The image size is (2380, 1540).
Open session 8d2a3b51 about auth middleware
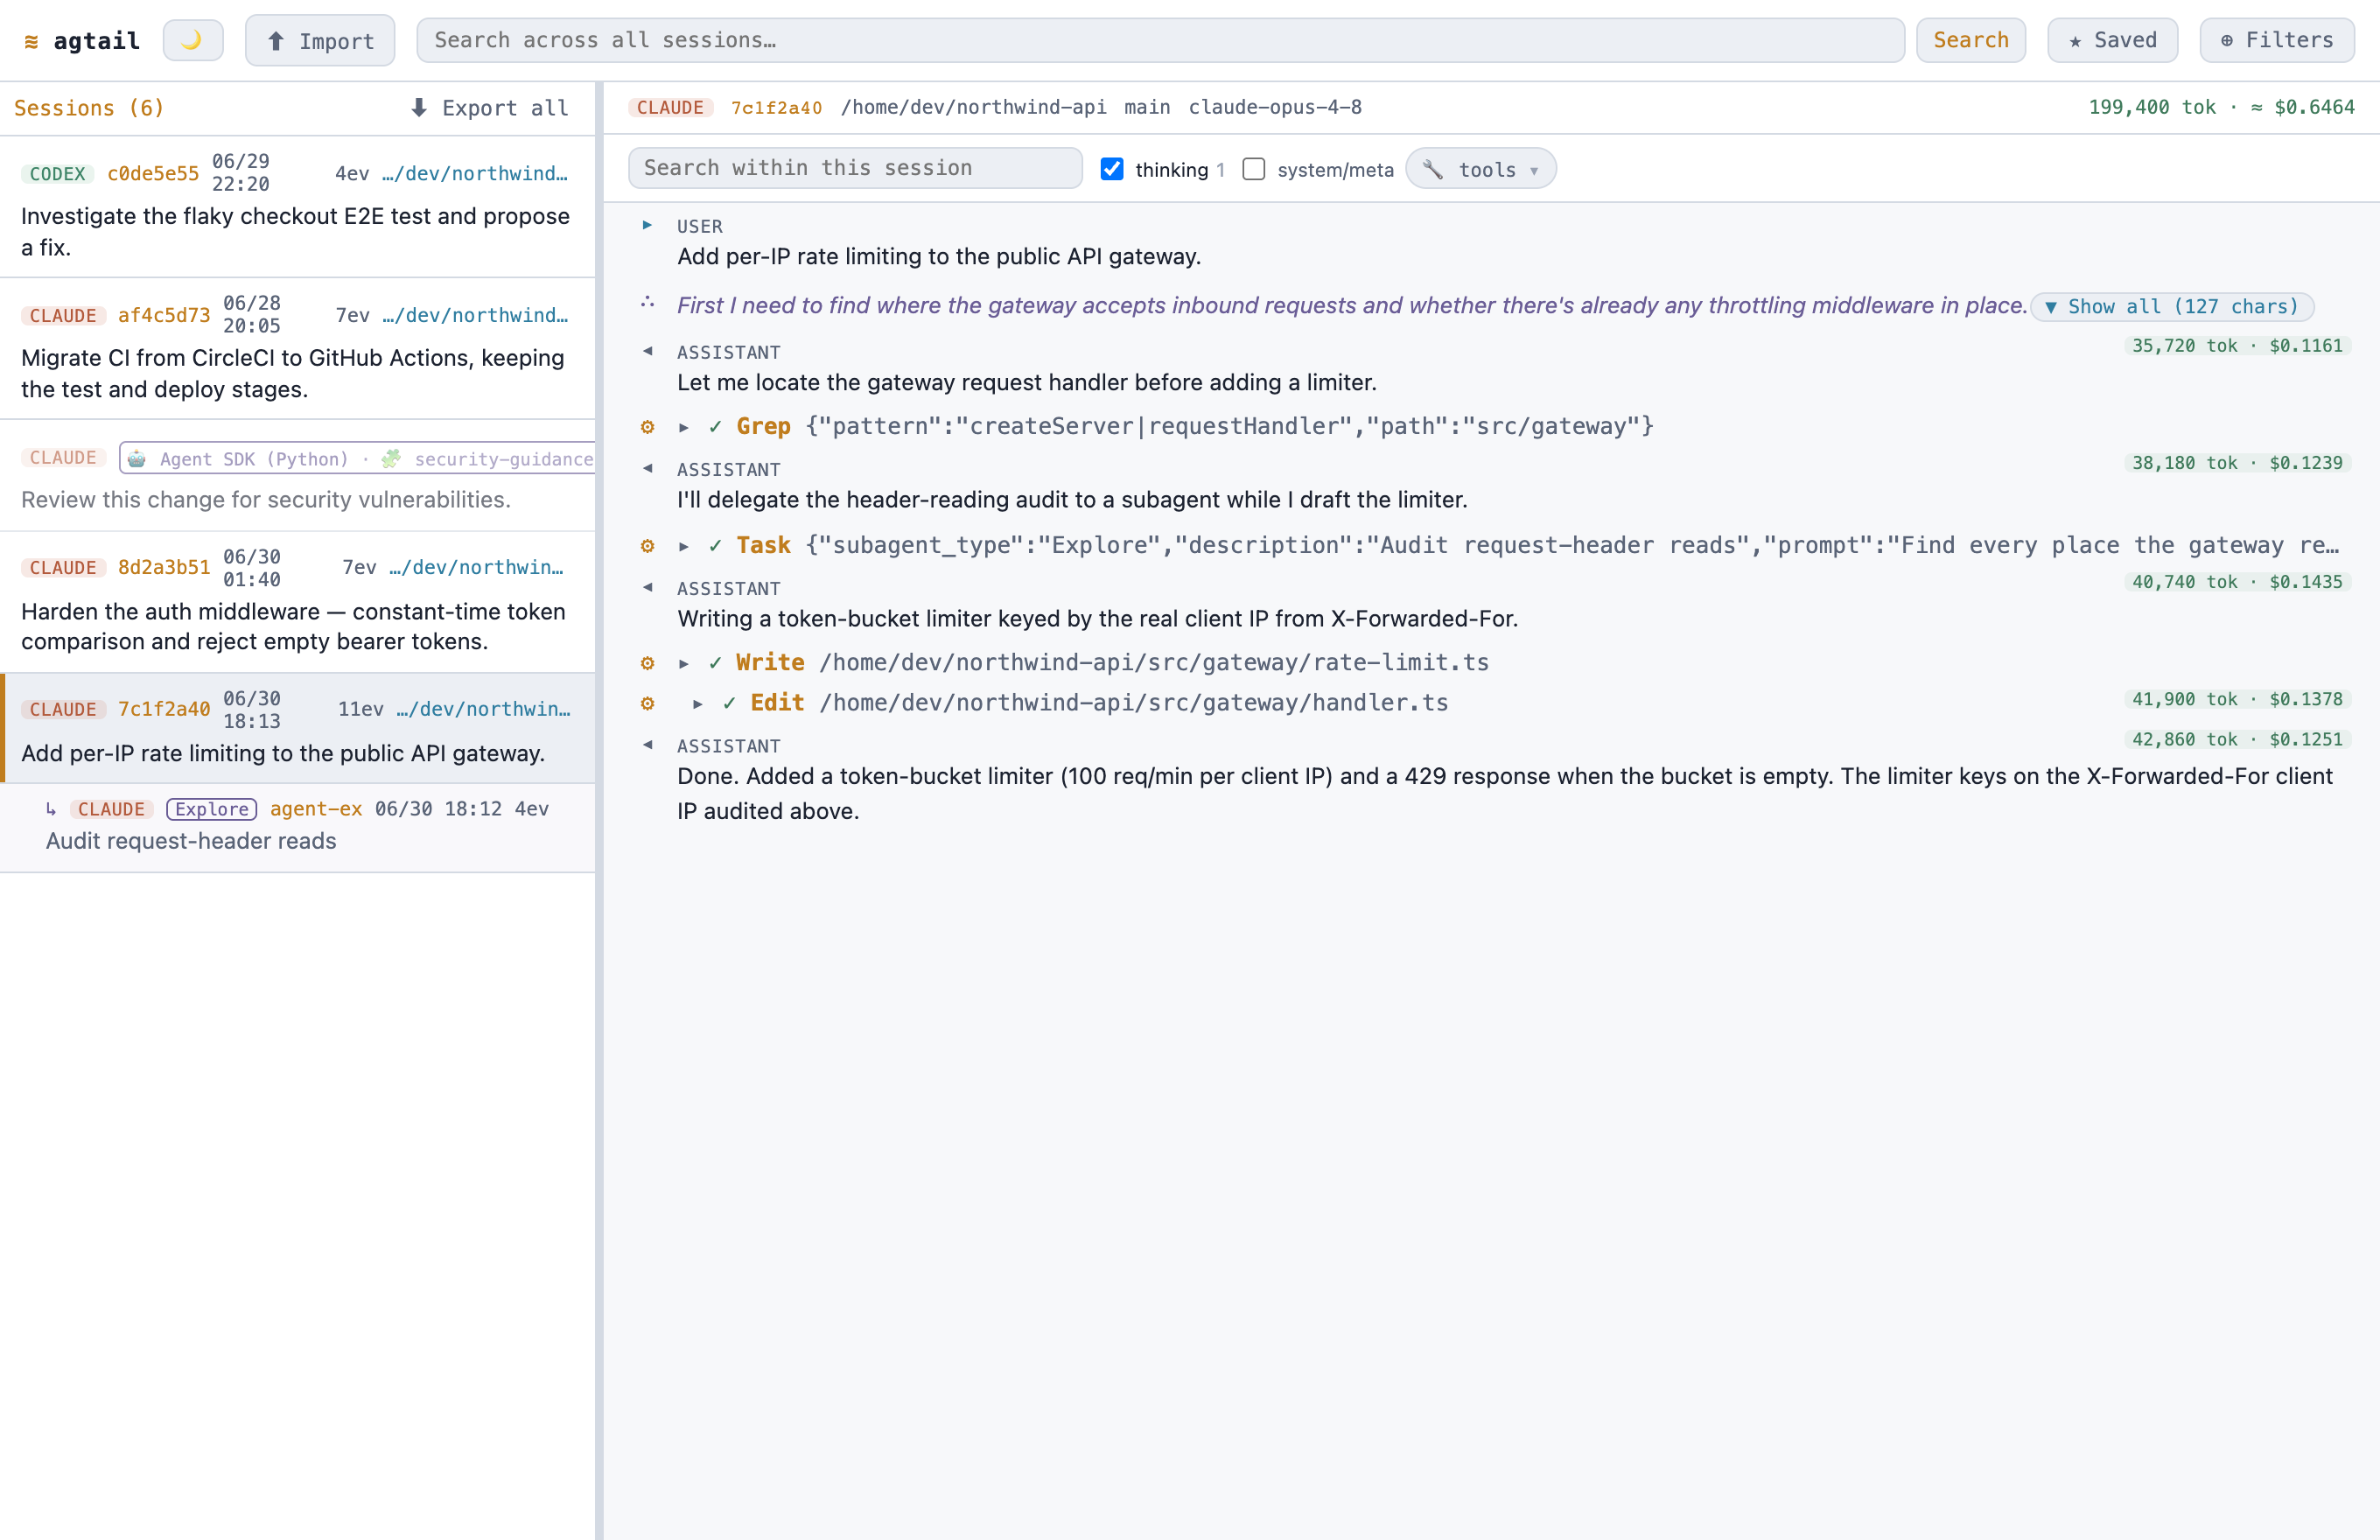coord(297,601)
